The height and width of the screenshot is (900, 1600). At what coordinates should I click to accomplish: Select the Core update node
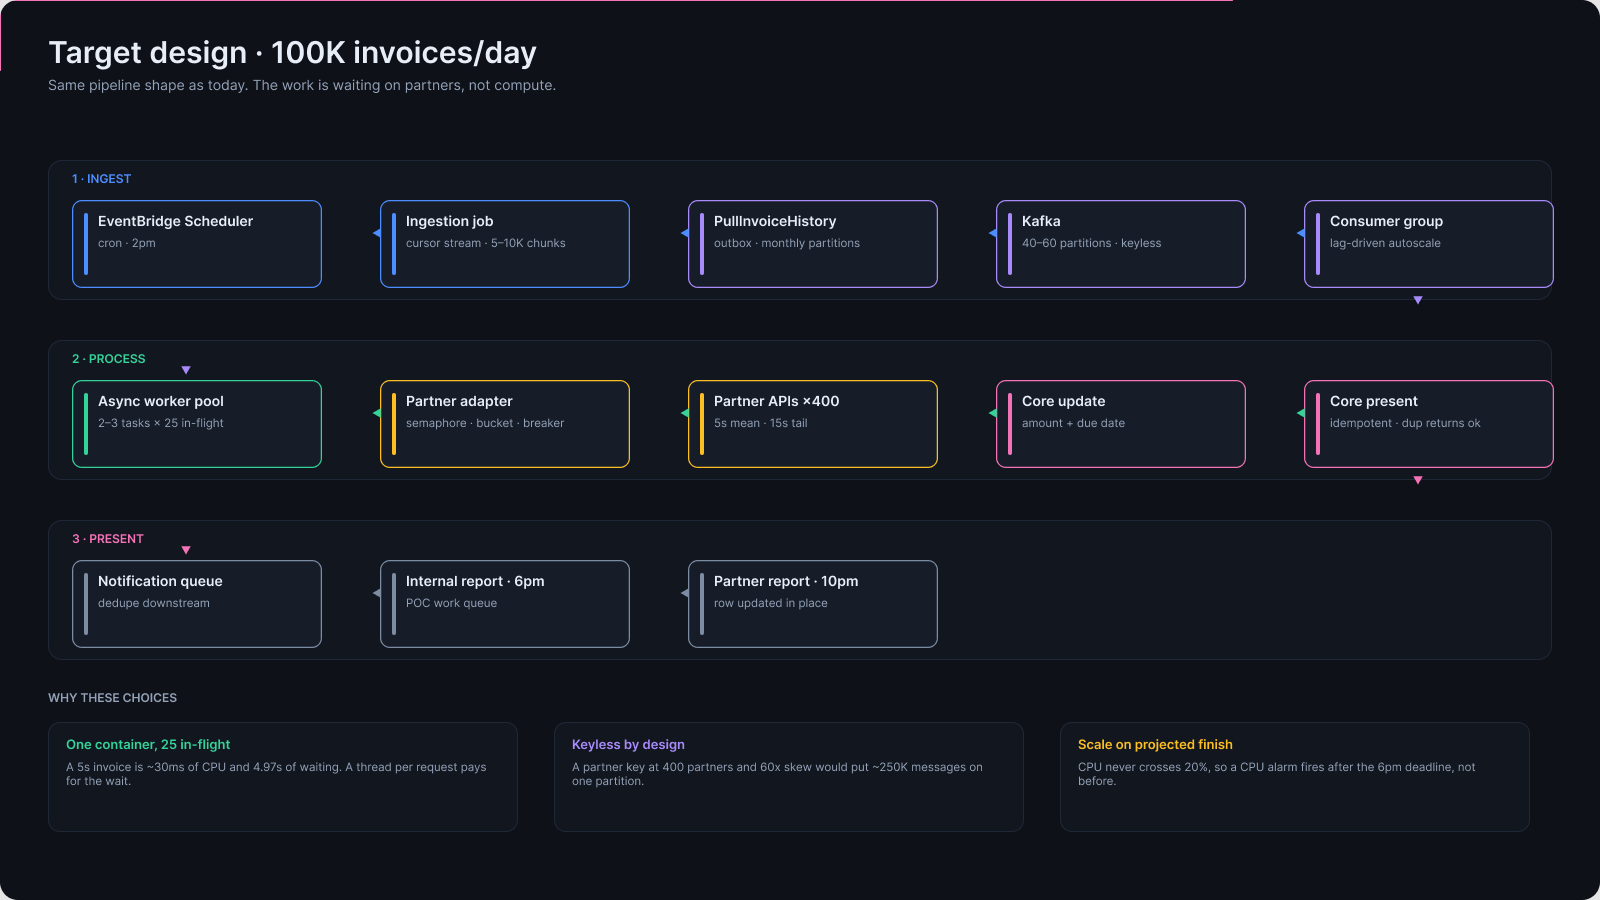click(1121, 424)
